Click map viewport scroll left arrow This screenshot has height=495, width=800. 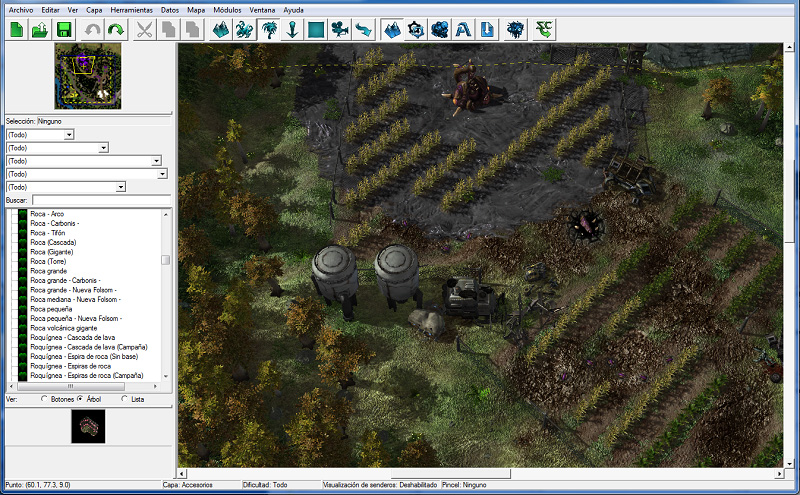pyautogui.click(x=182, y=474)
